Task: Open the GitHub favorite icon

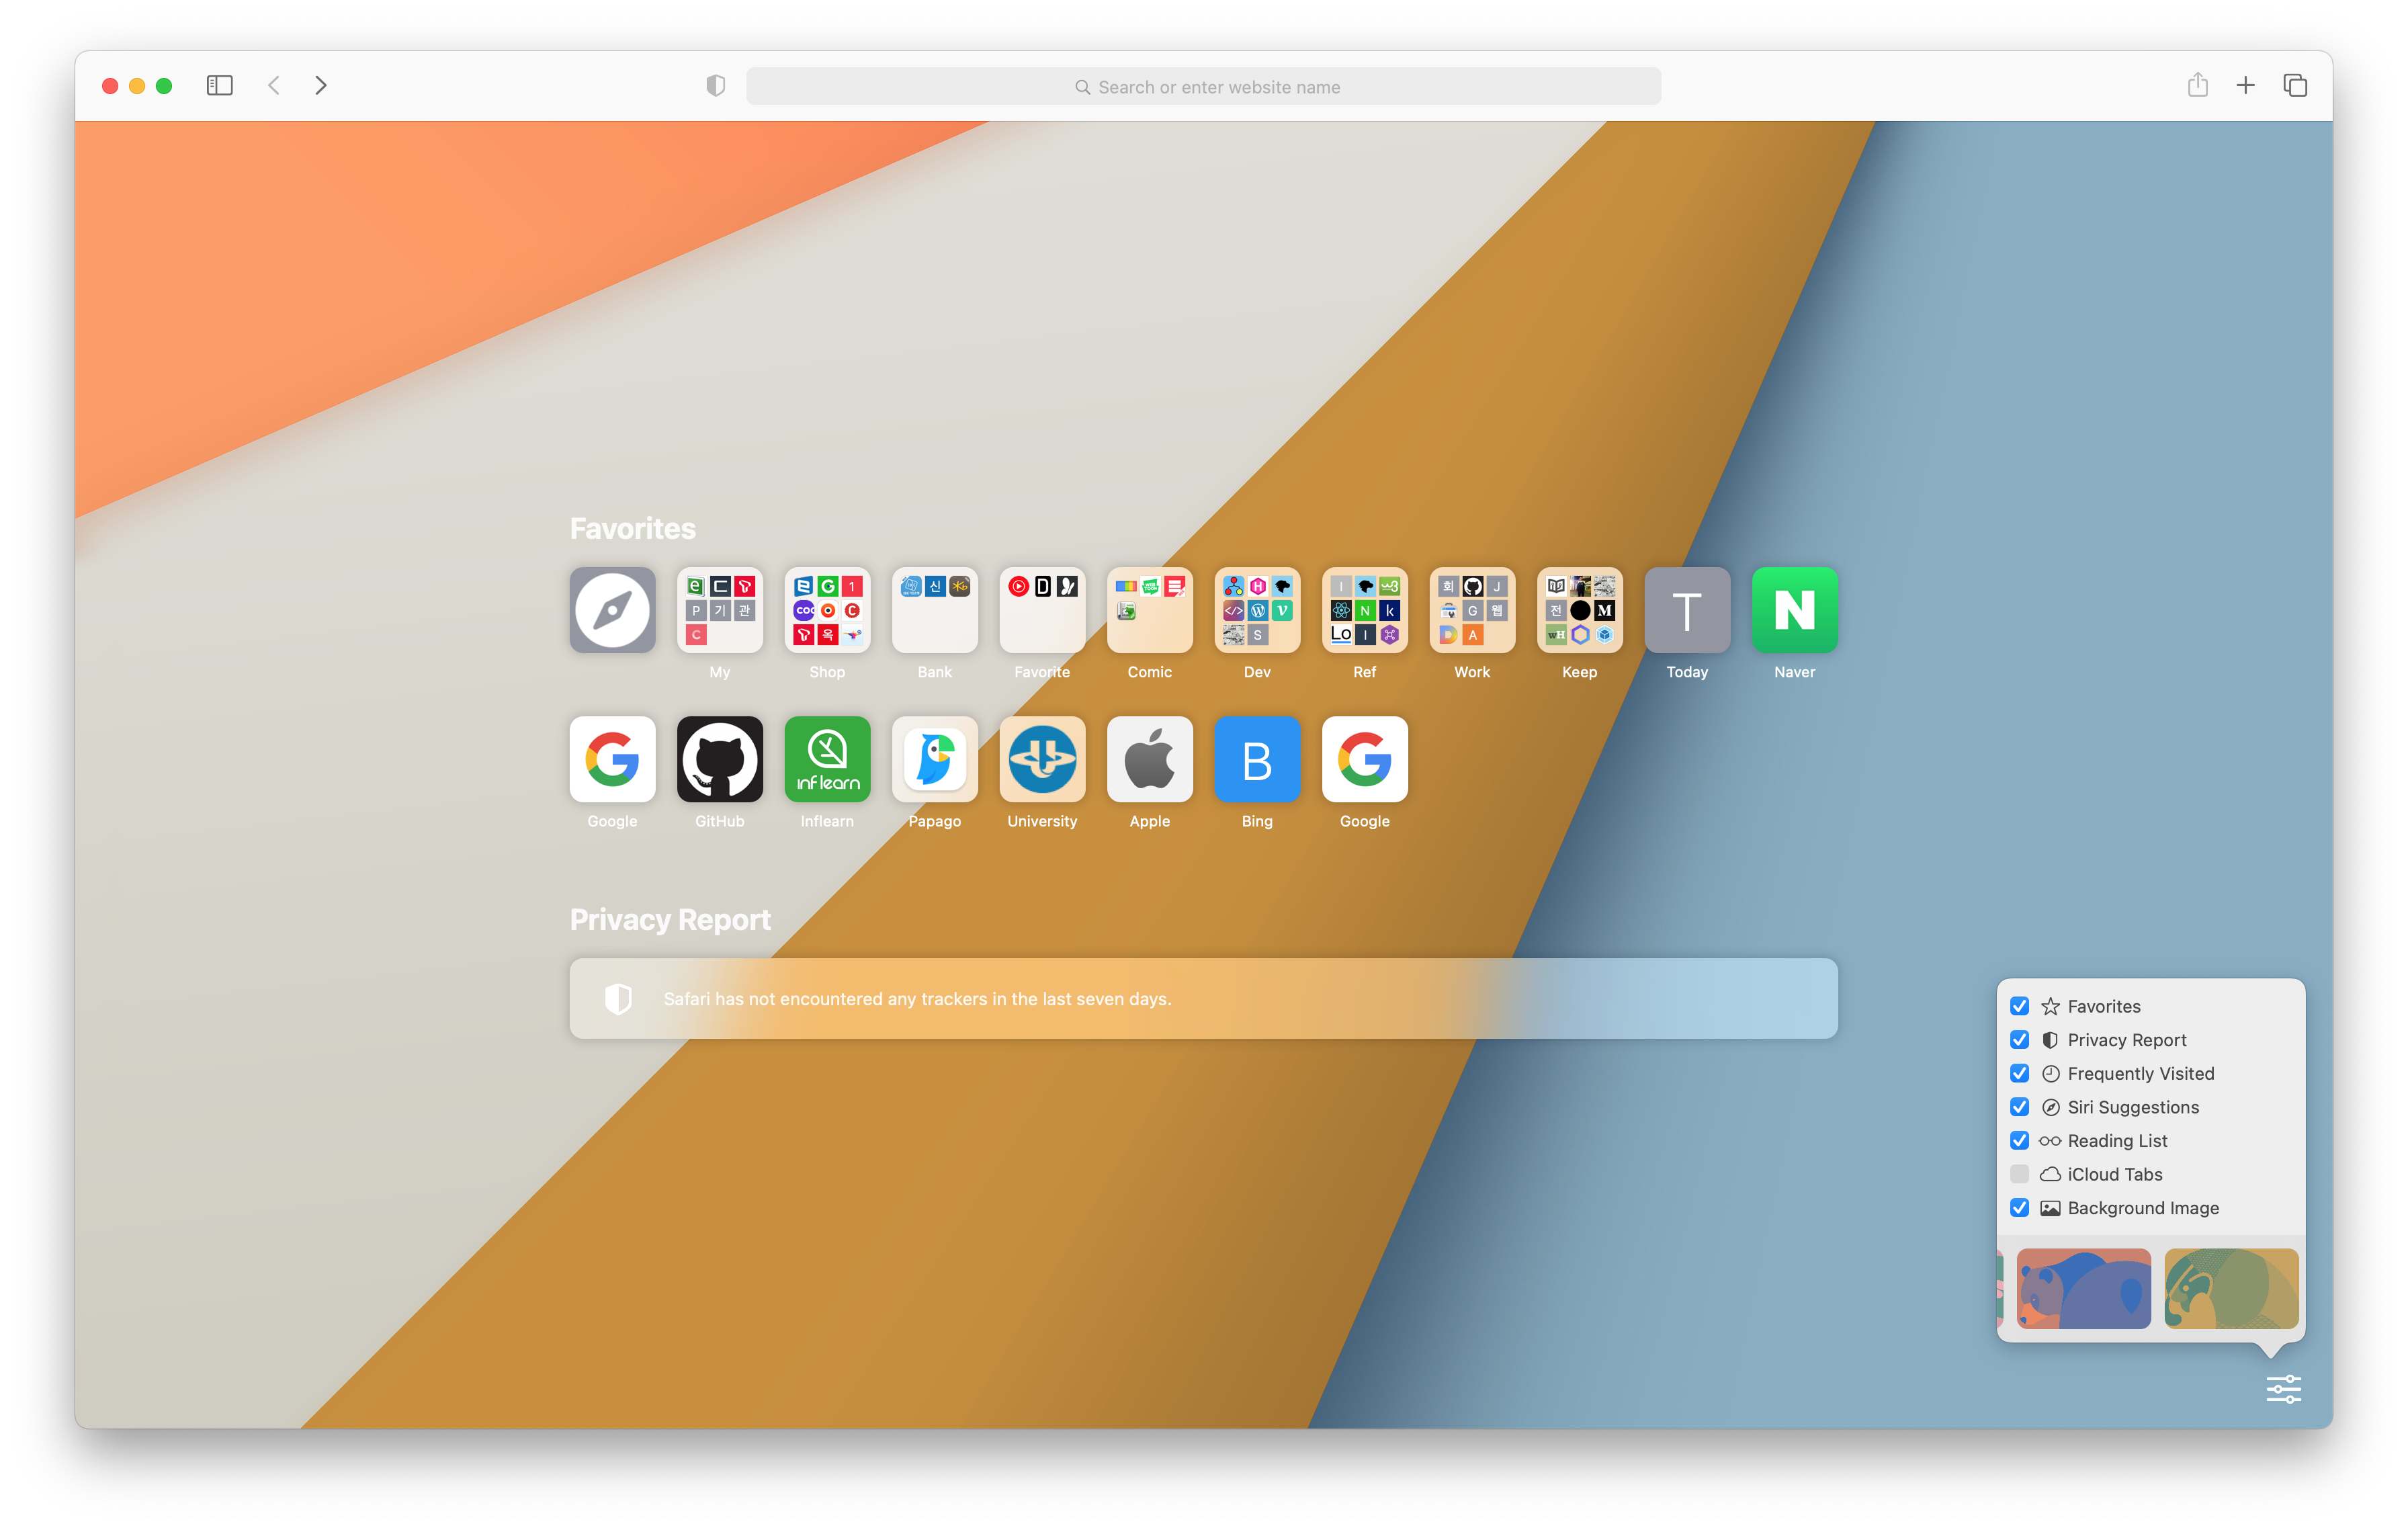Action: [x=719, y=759]
